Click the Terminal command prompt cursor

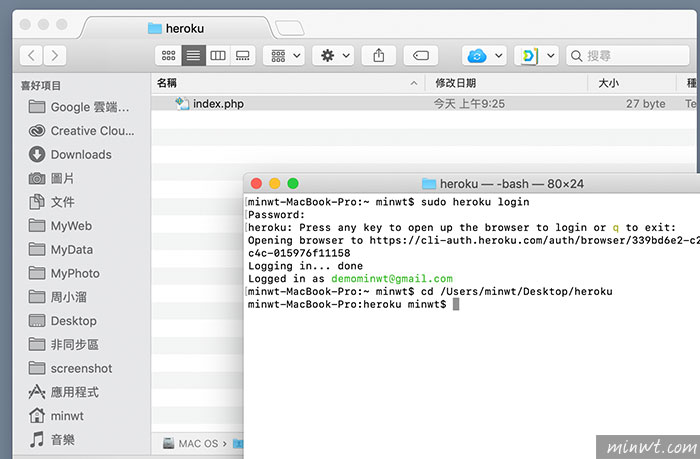pyautogui.click(x=456, y=305)
